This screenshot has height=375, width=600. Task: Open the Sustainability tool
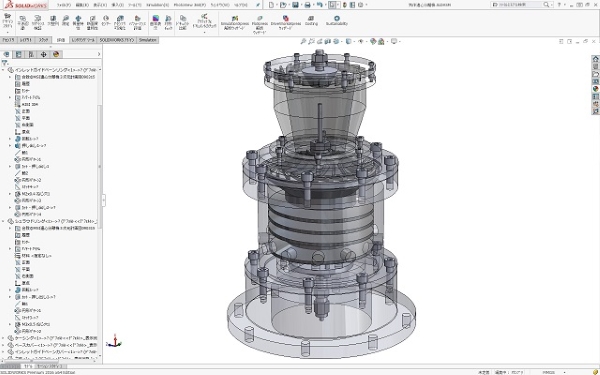(337, 21)
